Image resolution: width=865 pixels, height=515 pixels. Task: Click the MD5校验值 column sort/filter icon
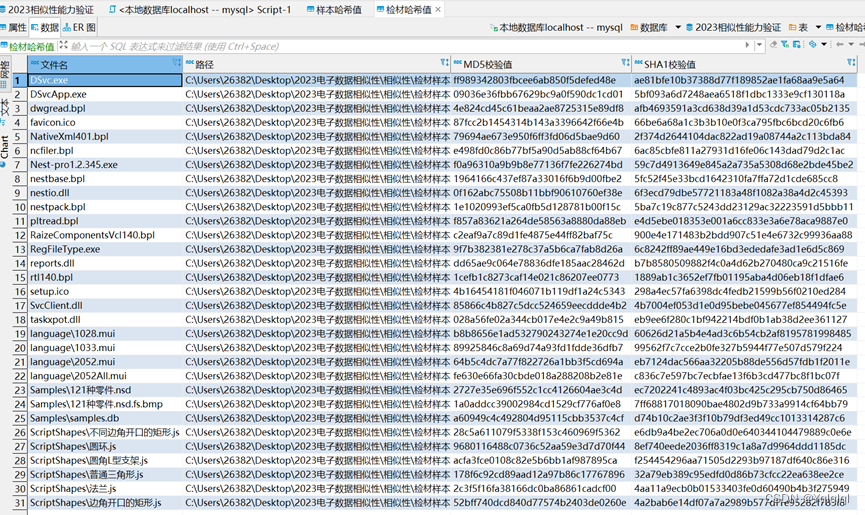625,63
